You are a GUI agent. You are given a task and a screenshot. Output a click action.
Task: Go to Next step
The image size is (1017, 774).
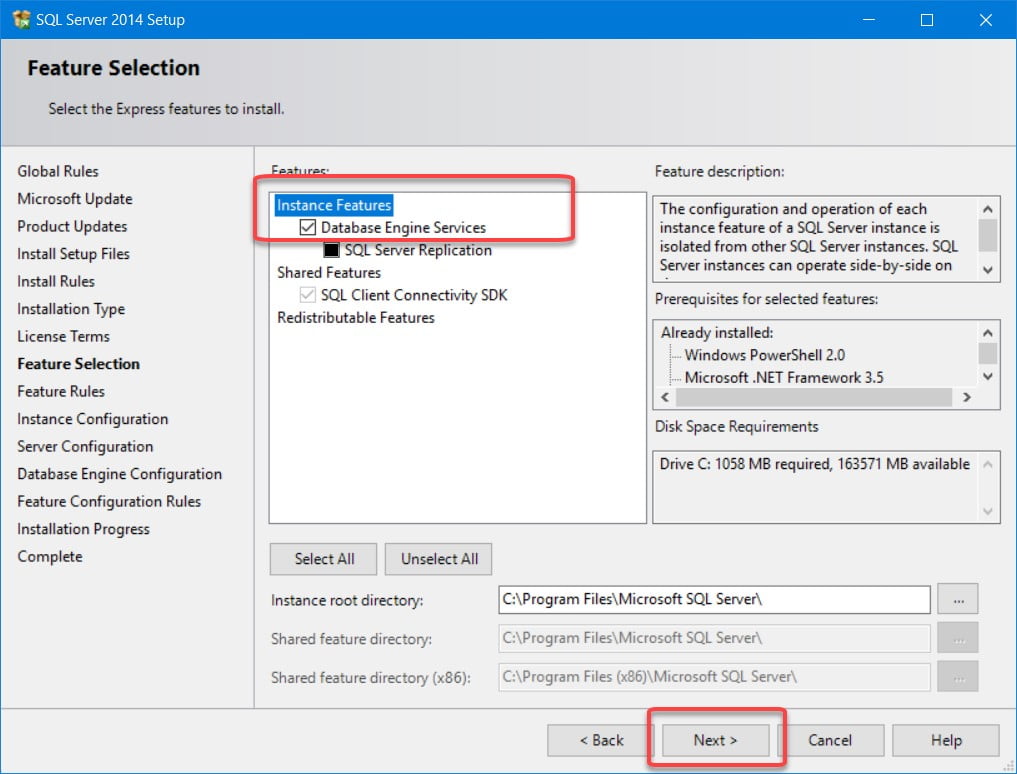click(715, 740)
